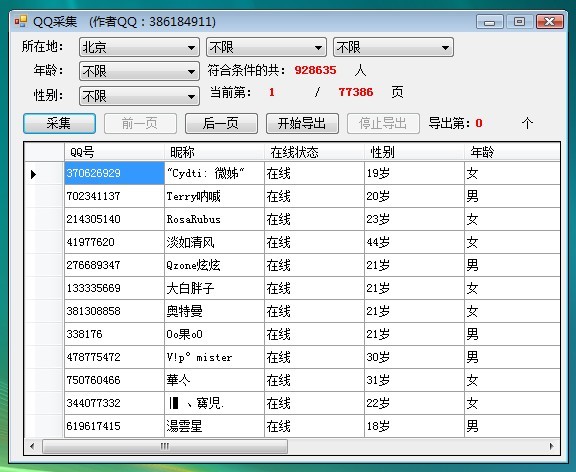Click nickname 大白胖子 cell
The image size is (576, 472).
pos(215,288)
